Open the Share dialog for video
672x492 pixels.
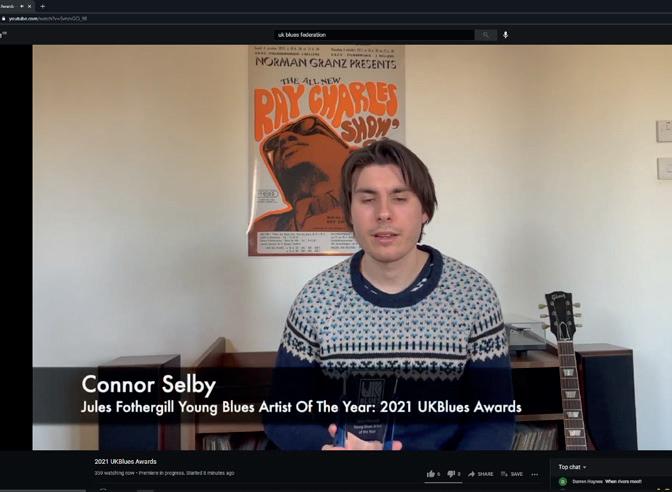click(480, 474)
